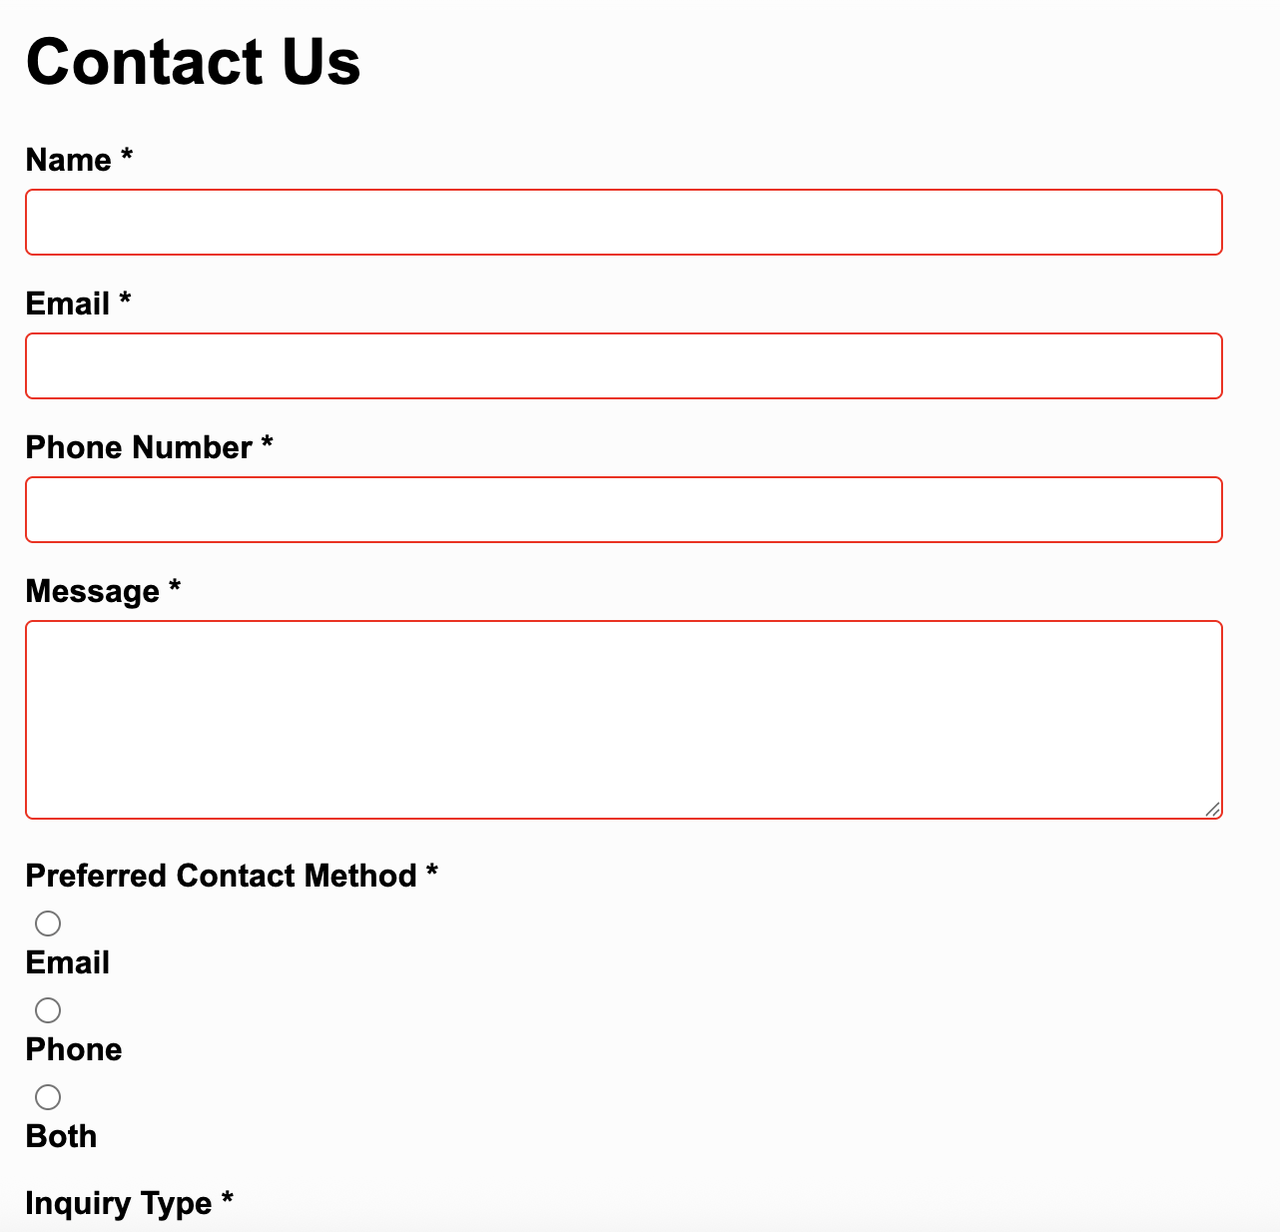Click the required asterisk beside Preferred Contact Method
This screenshot has width=1280, height=1232.
[432, 870]
